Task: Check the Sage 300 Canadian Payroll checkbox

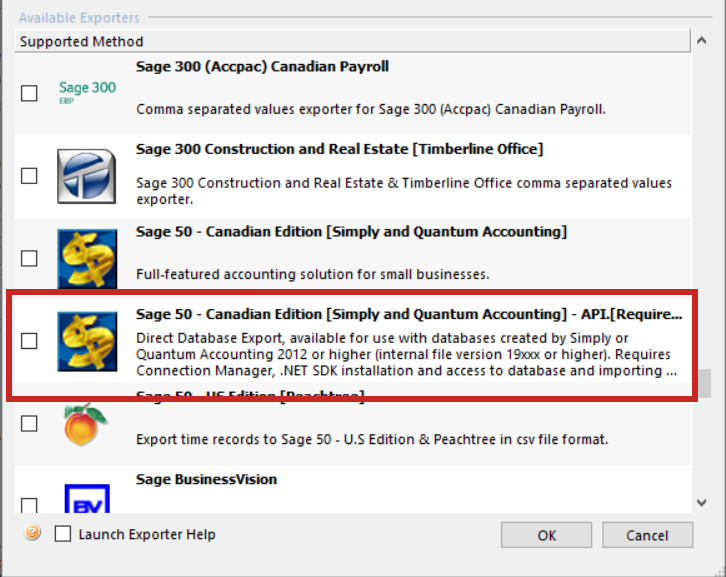Action: tap(29, 93)
